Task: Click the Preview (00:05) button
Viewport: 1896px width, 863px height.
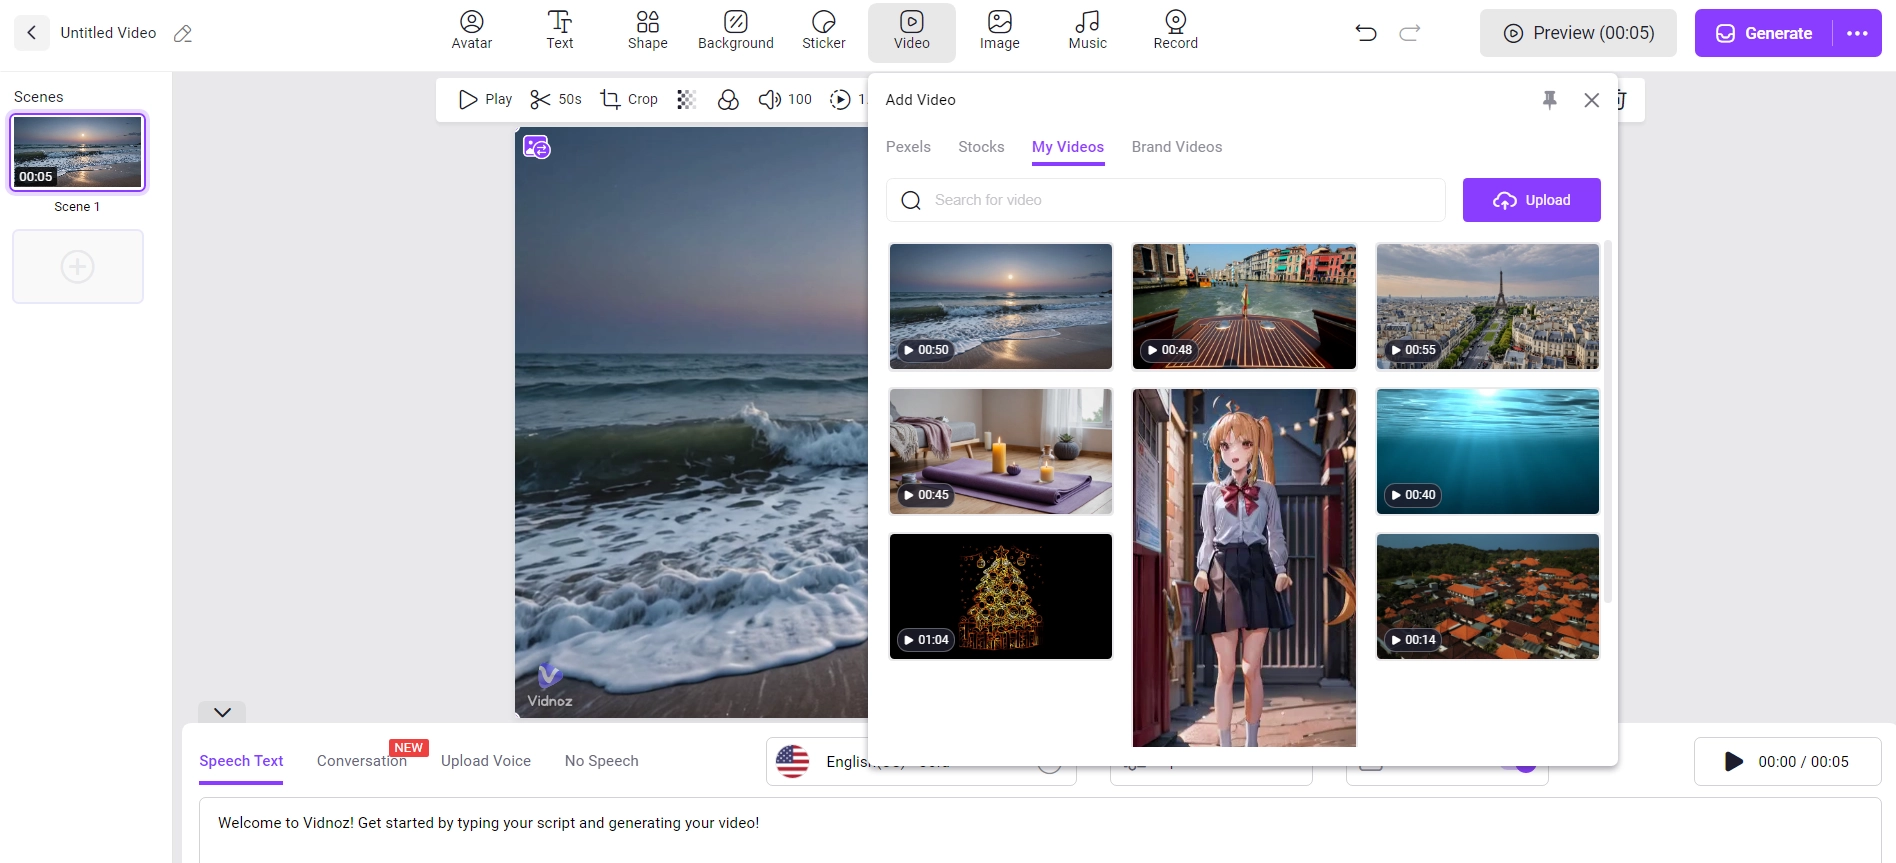Action: [x=1578, y=33]
